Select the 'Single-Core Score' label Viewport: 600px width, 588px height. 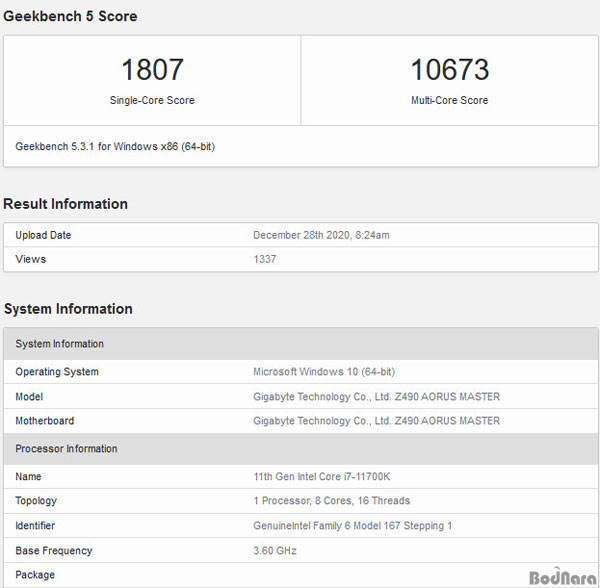(x=152, y=100)
